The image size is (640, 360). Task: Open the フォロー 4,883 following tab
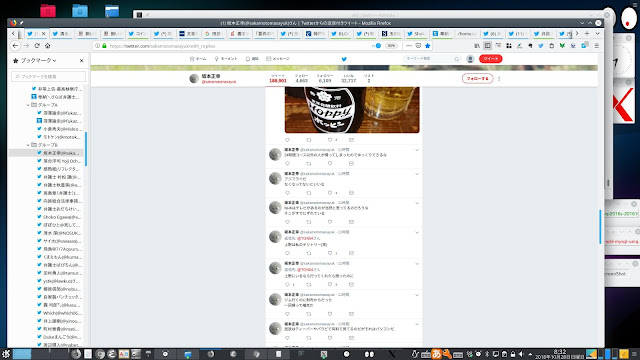(x=302, y=78)
